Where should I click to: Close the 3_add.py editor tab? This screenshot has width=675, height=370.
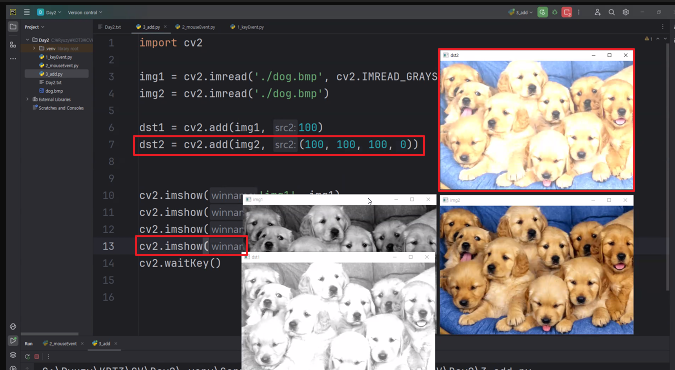pos(165,27)
